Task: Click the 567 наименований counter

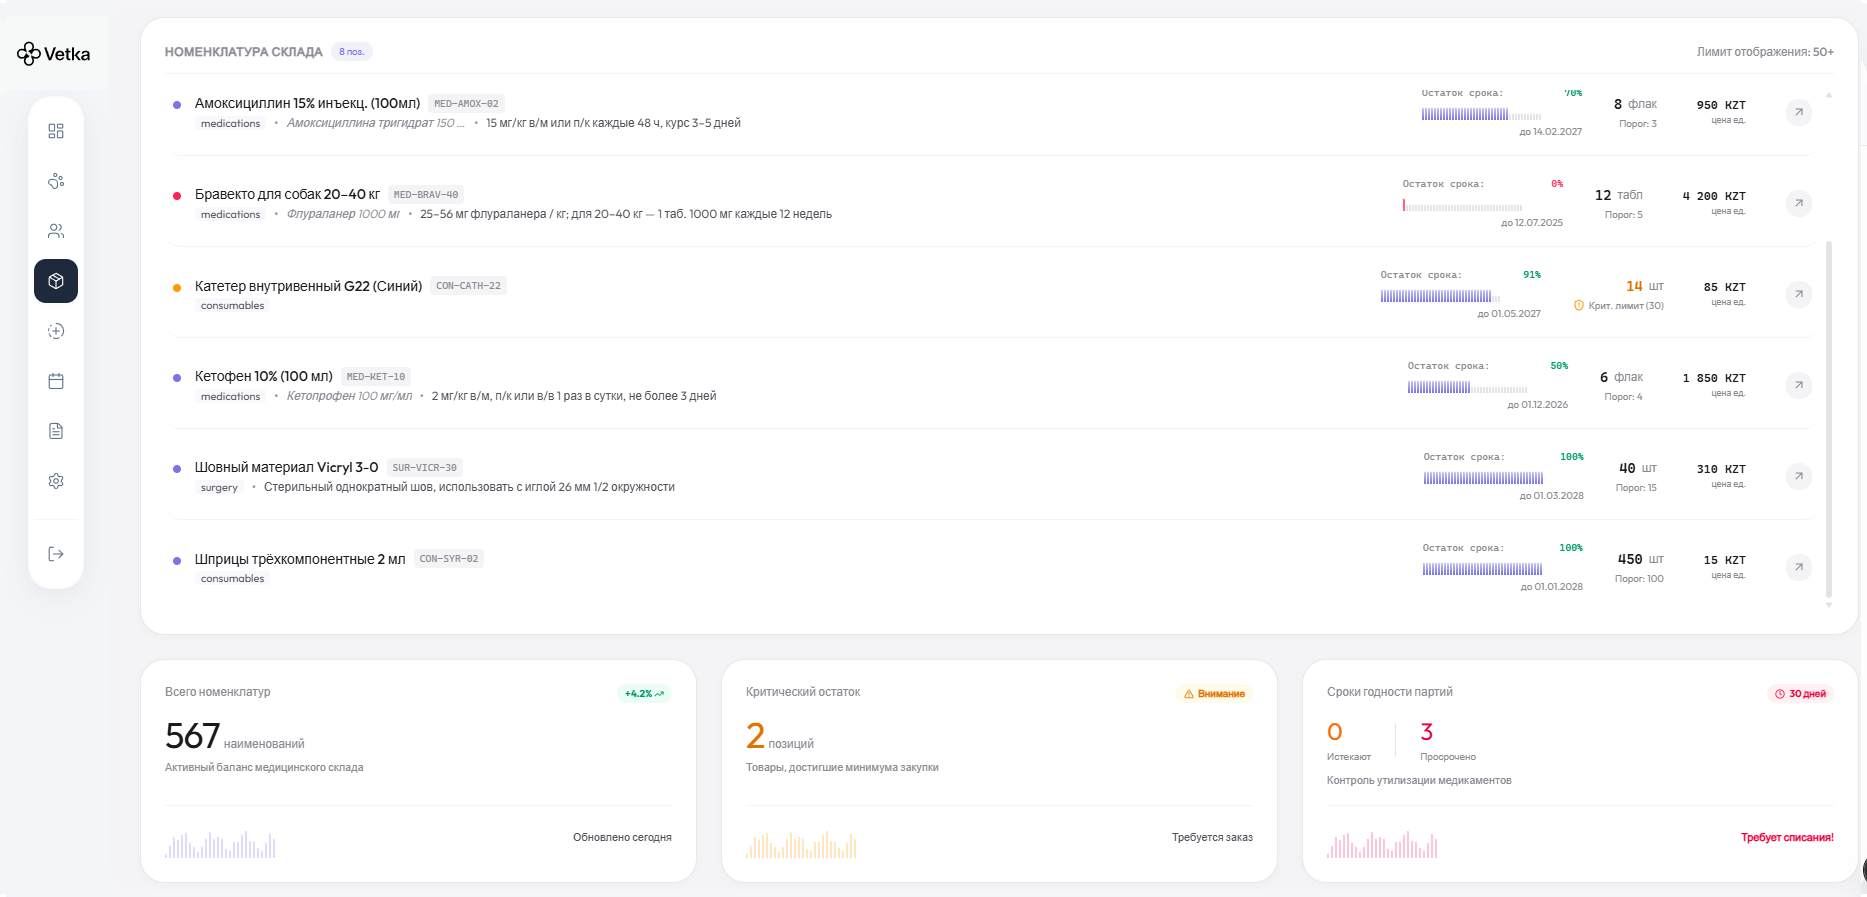Action: click(x=235, y=737)
